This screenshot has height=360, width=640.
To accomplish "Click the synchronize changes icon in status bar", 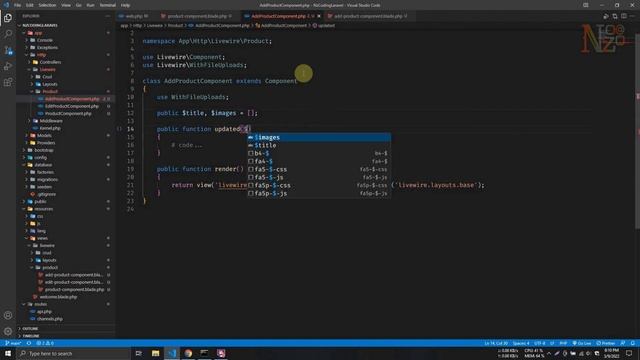I will coord(29,343).
